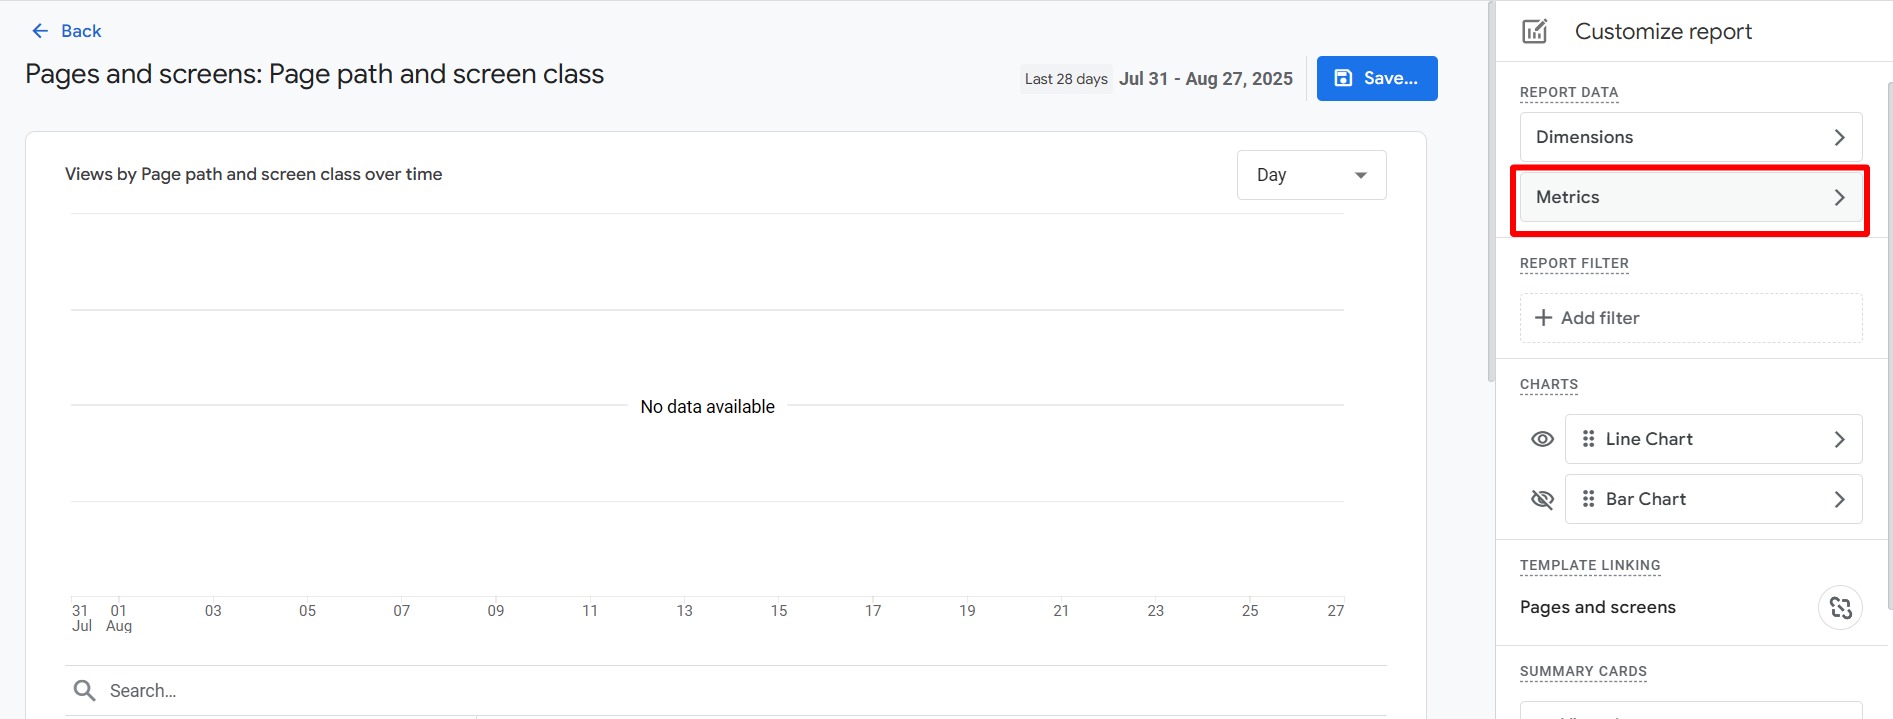Image resolution: width=1893 pixels, height=719 pixels.
Task: Click the Bar Chart drag handle icon
Action: click(1588, 499)
